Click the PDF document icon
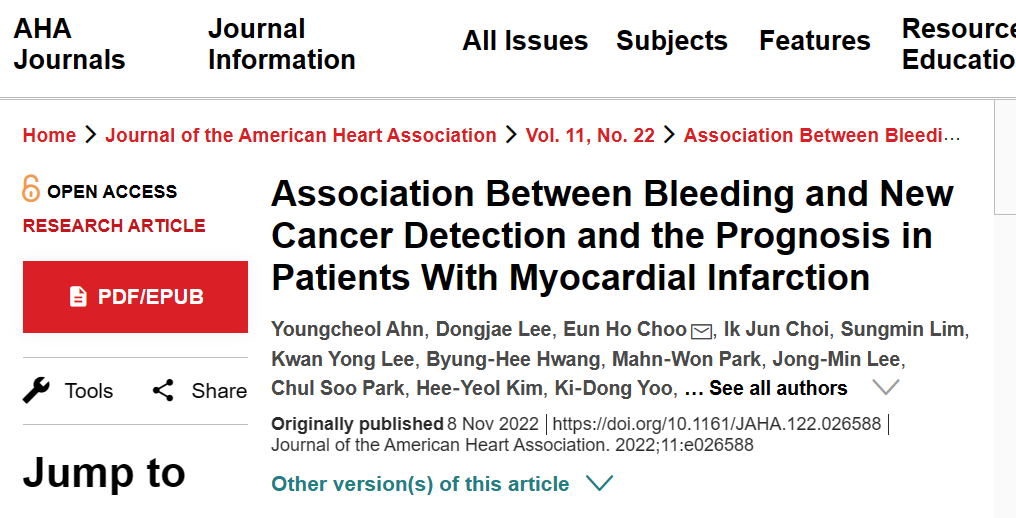Viewport: 1016px width, 518px height. click(78, 296)
